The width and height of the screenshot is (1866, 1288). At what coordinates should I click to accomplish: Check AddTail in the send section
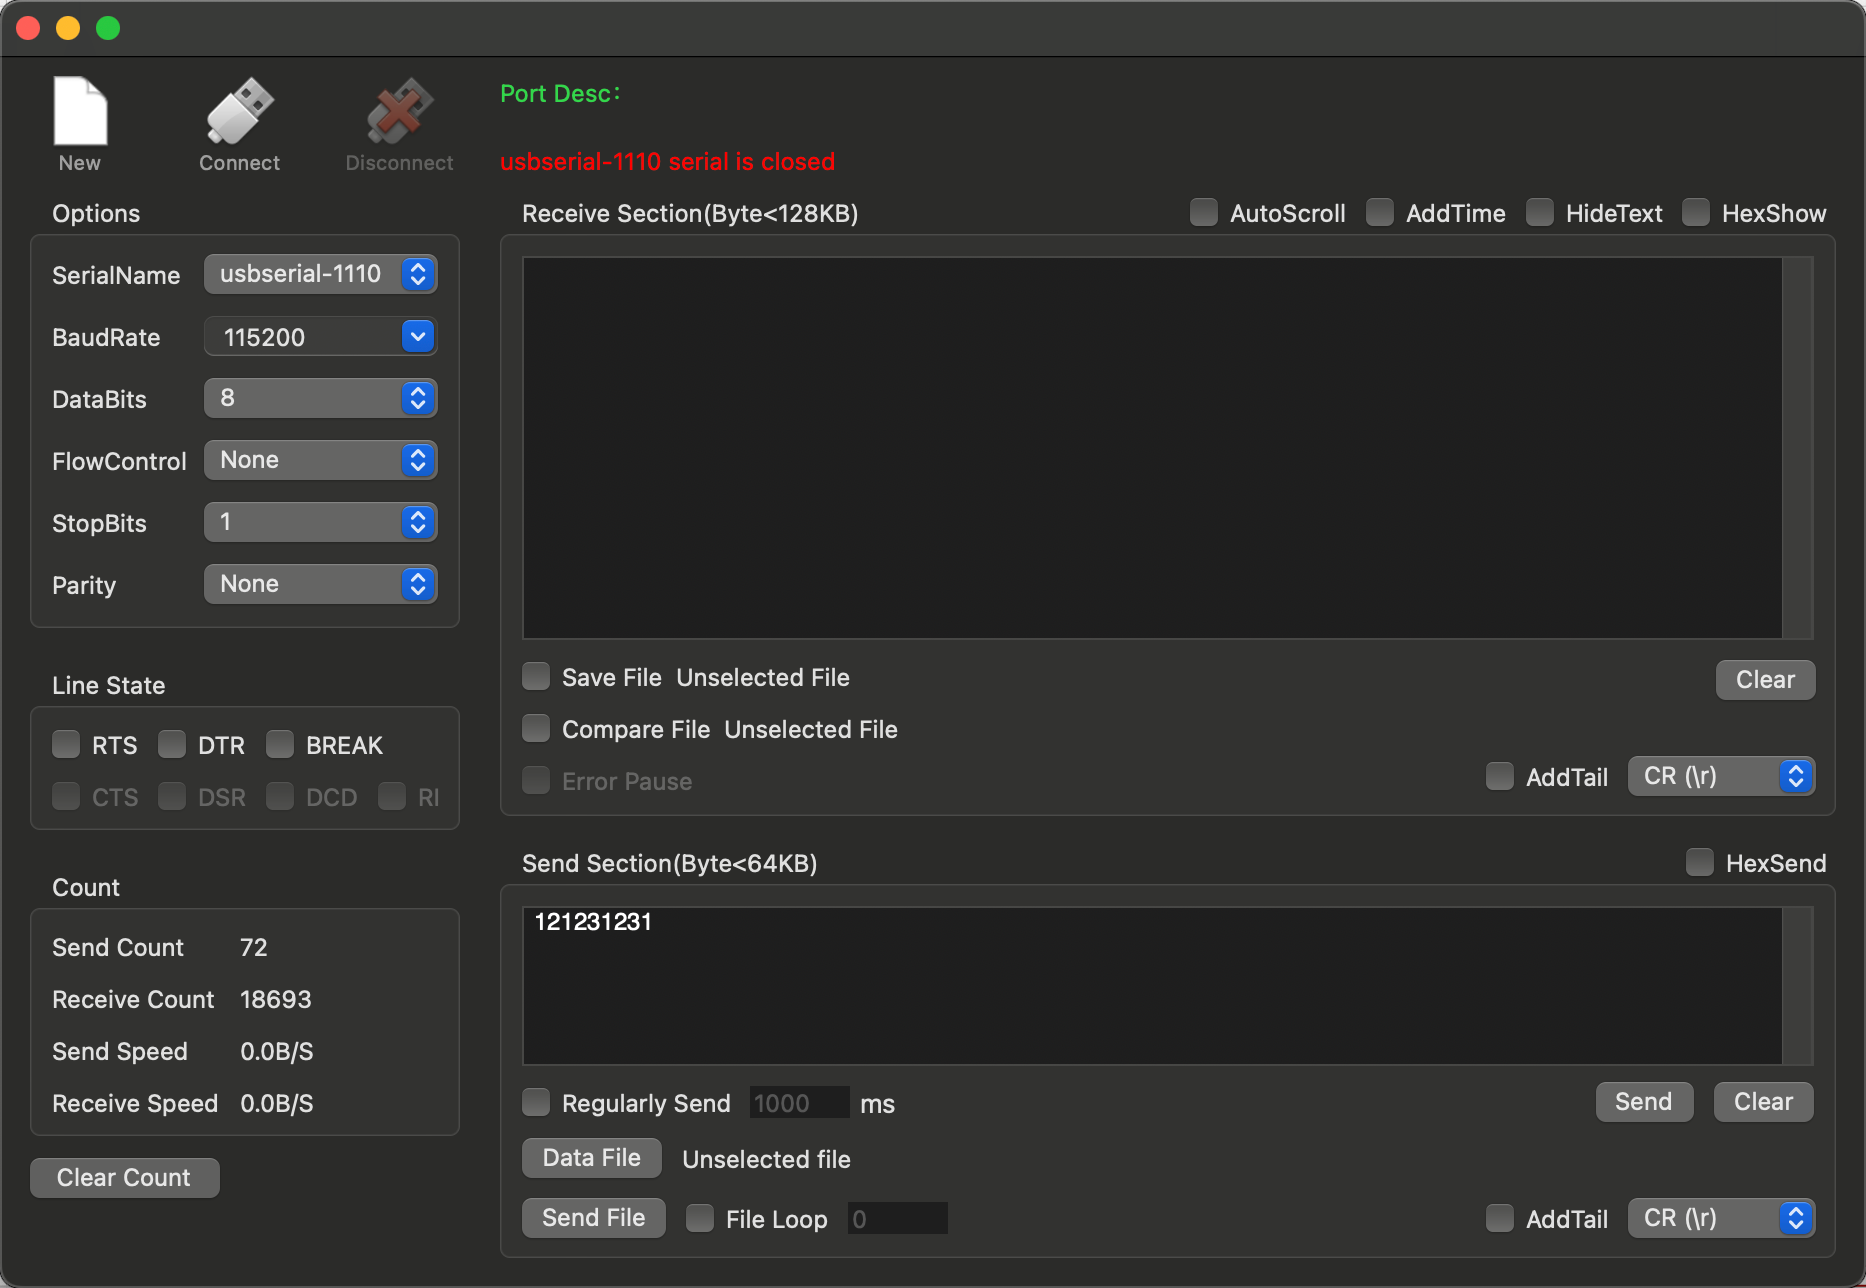click(x=1500, y=1218)
